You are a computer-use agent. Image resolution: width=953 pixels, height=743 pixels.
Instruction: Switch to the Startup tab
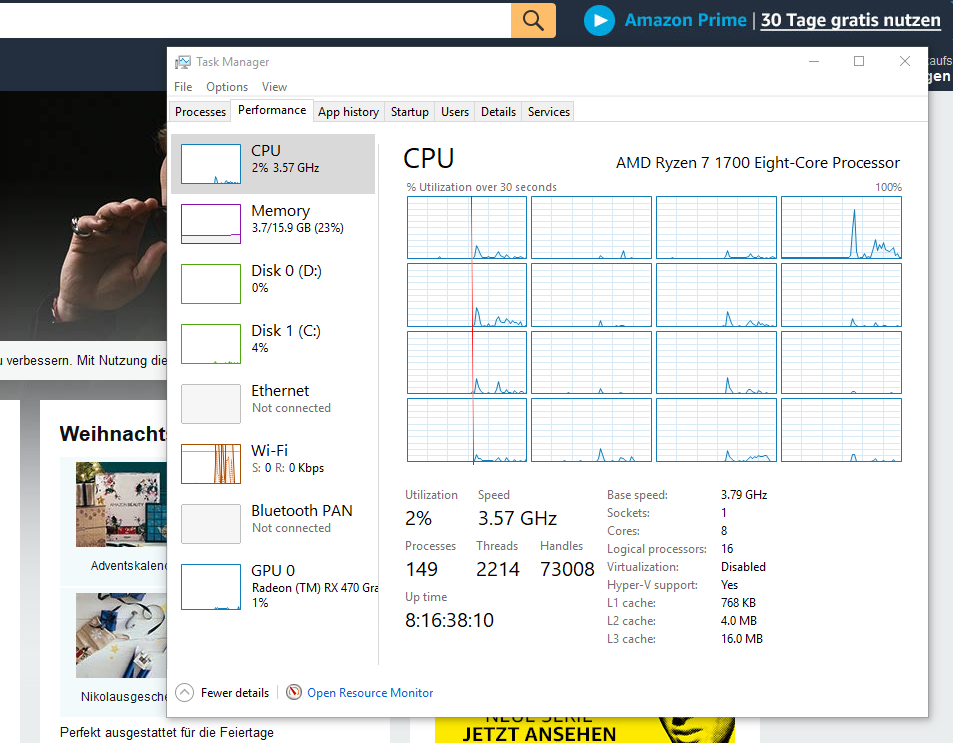click(x=410, y=112)
